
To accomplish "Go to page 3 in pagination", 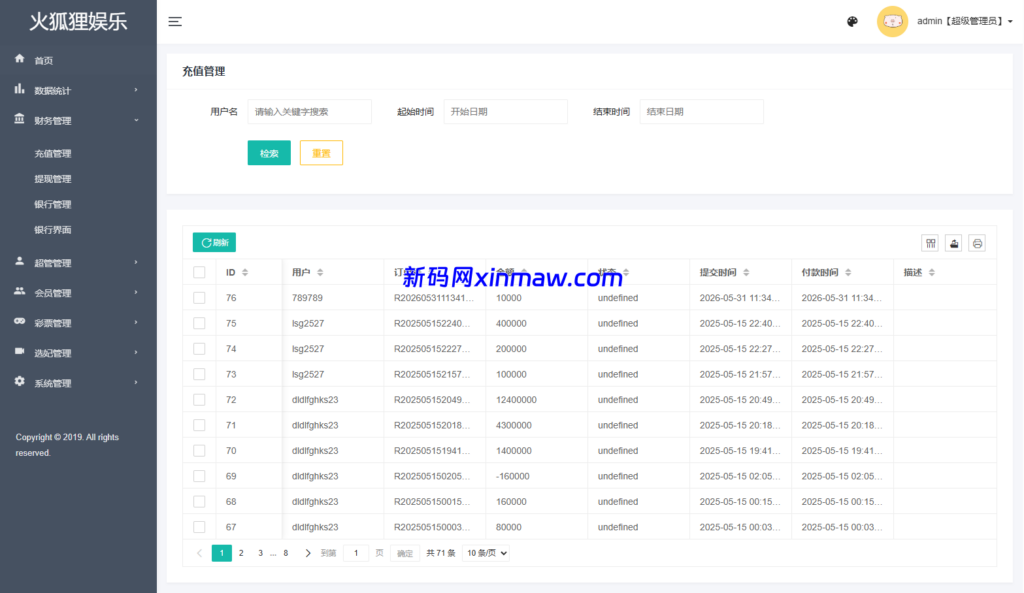I will click(260, 553).
